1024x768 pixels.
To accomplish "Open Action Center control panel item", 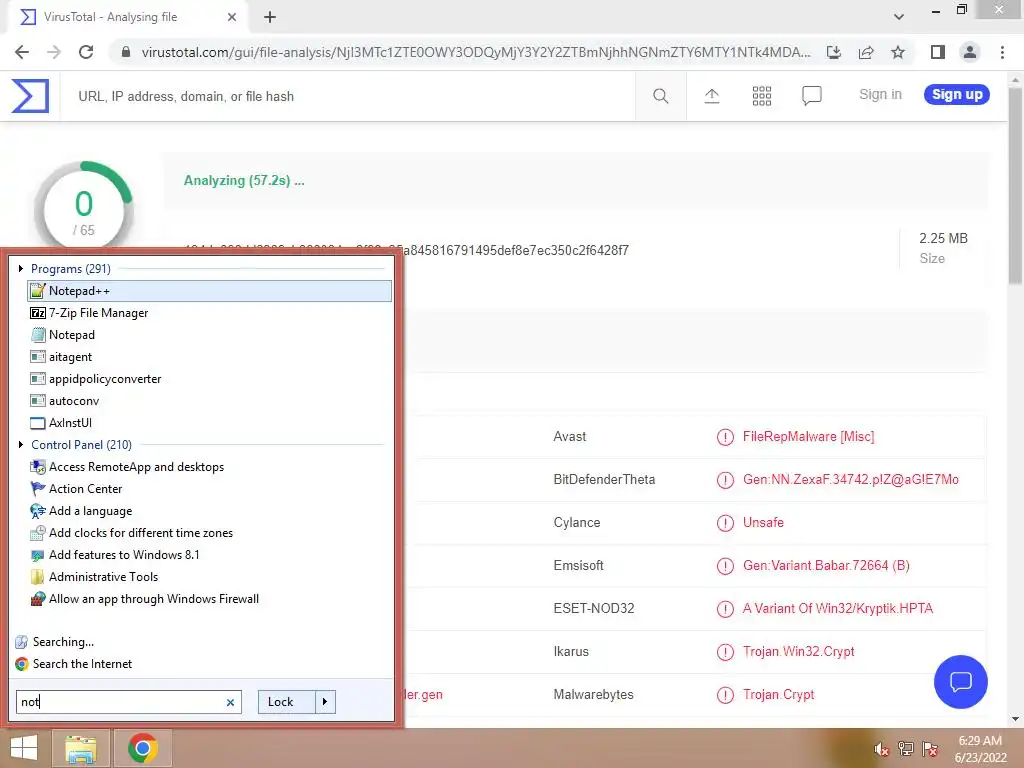I will 210,489.
